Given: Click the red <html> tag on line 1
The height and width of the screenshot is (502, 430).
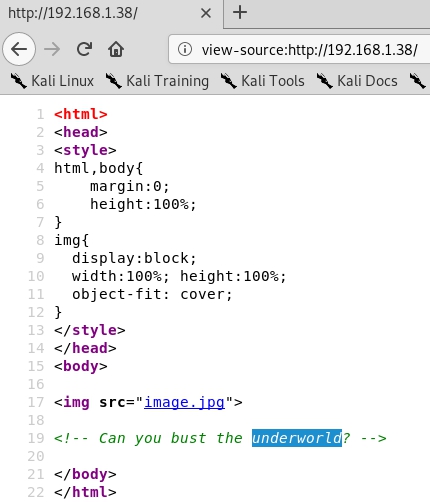Looking at the screenshot, I should click(x=81, y=114).
